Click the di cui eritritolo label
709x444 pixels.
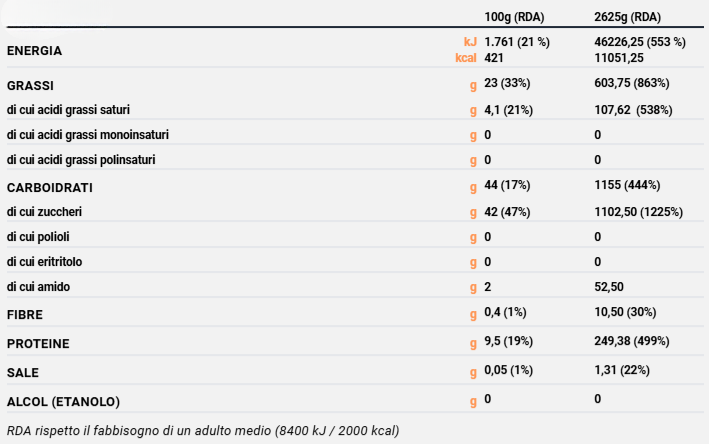click(45, 262)
